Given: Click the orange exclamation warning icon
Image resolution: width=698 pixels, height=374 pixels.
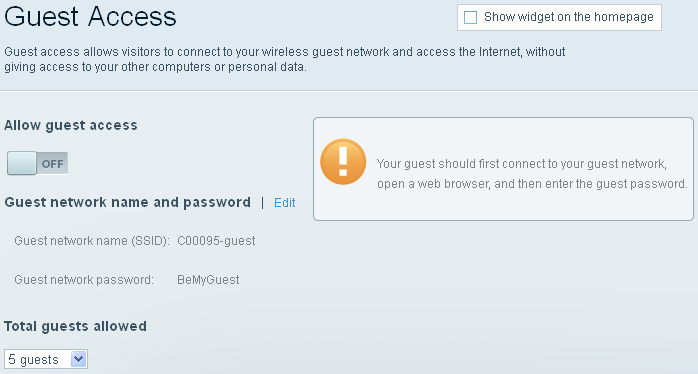Looking at the screenshot, I should click(343, 162).
